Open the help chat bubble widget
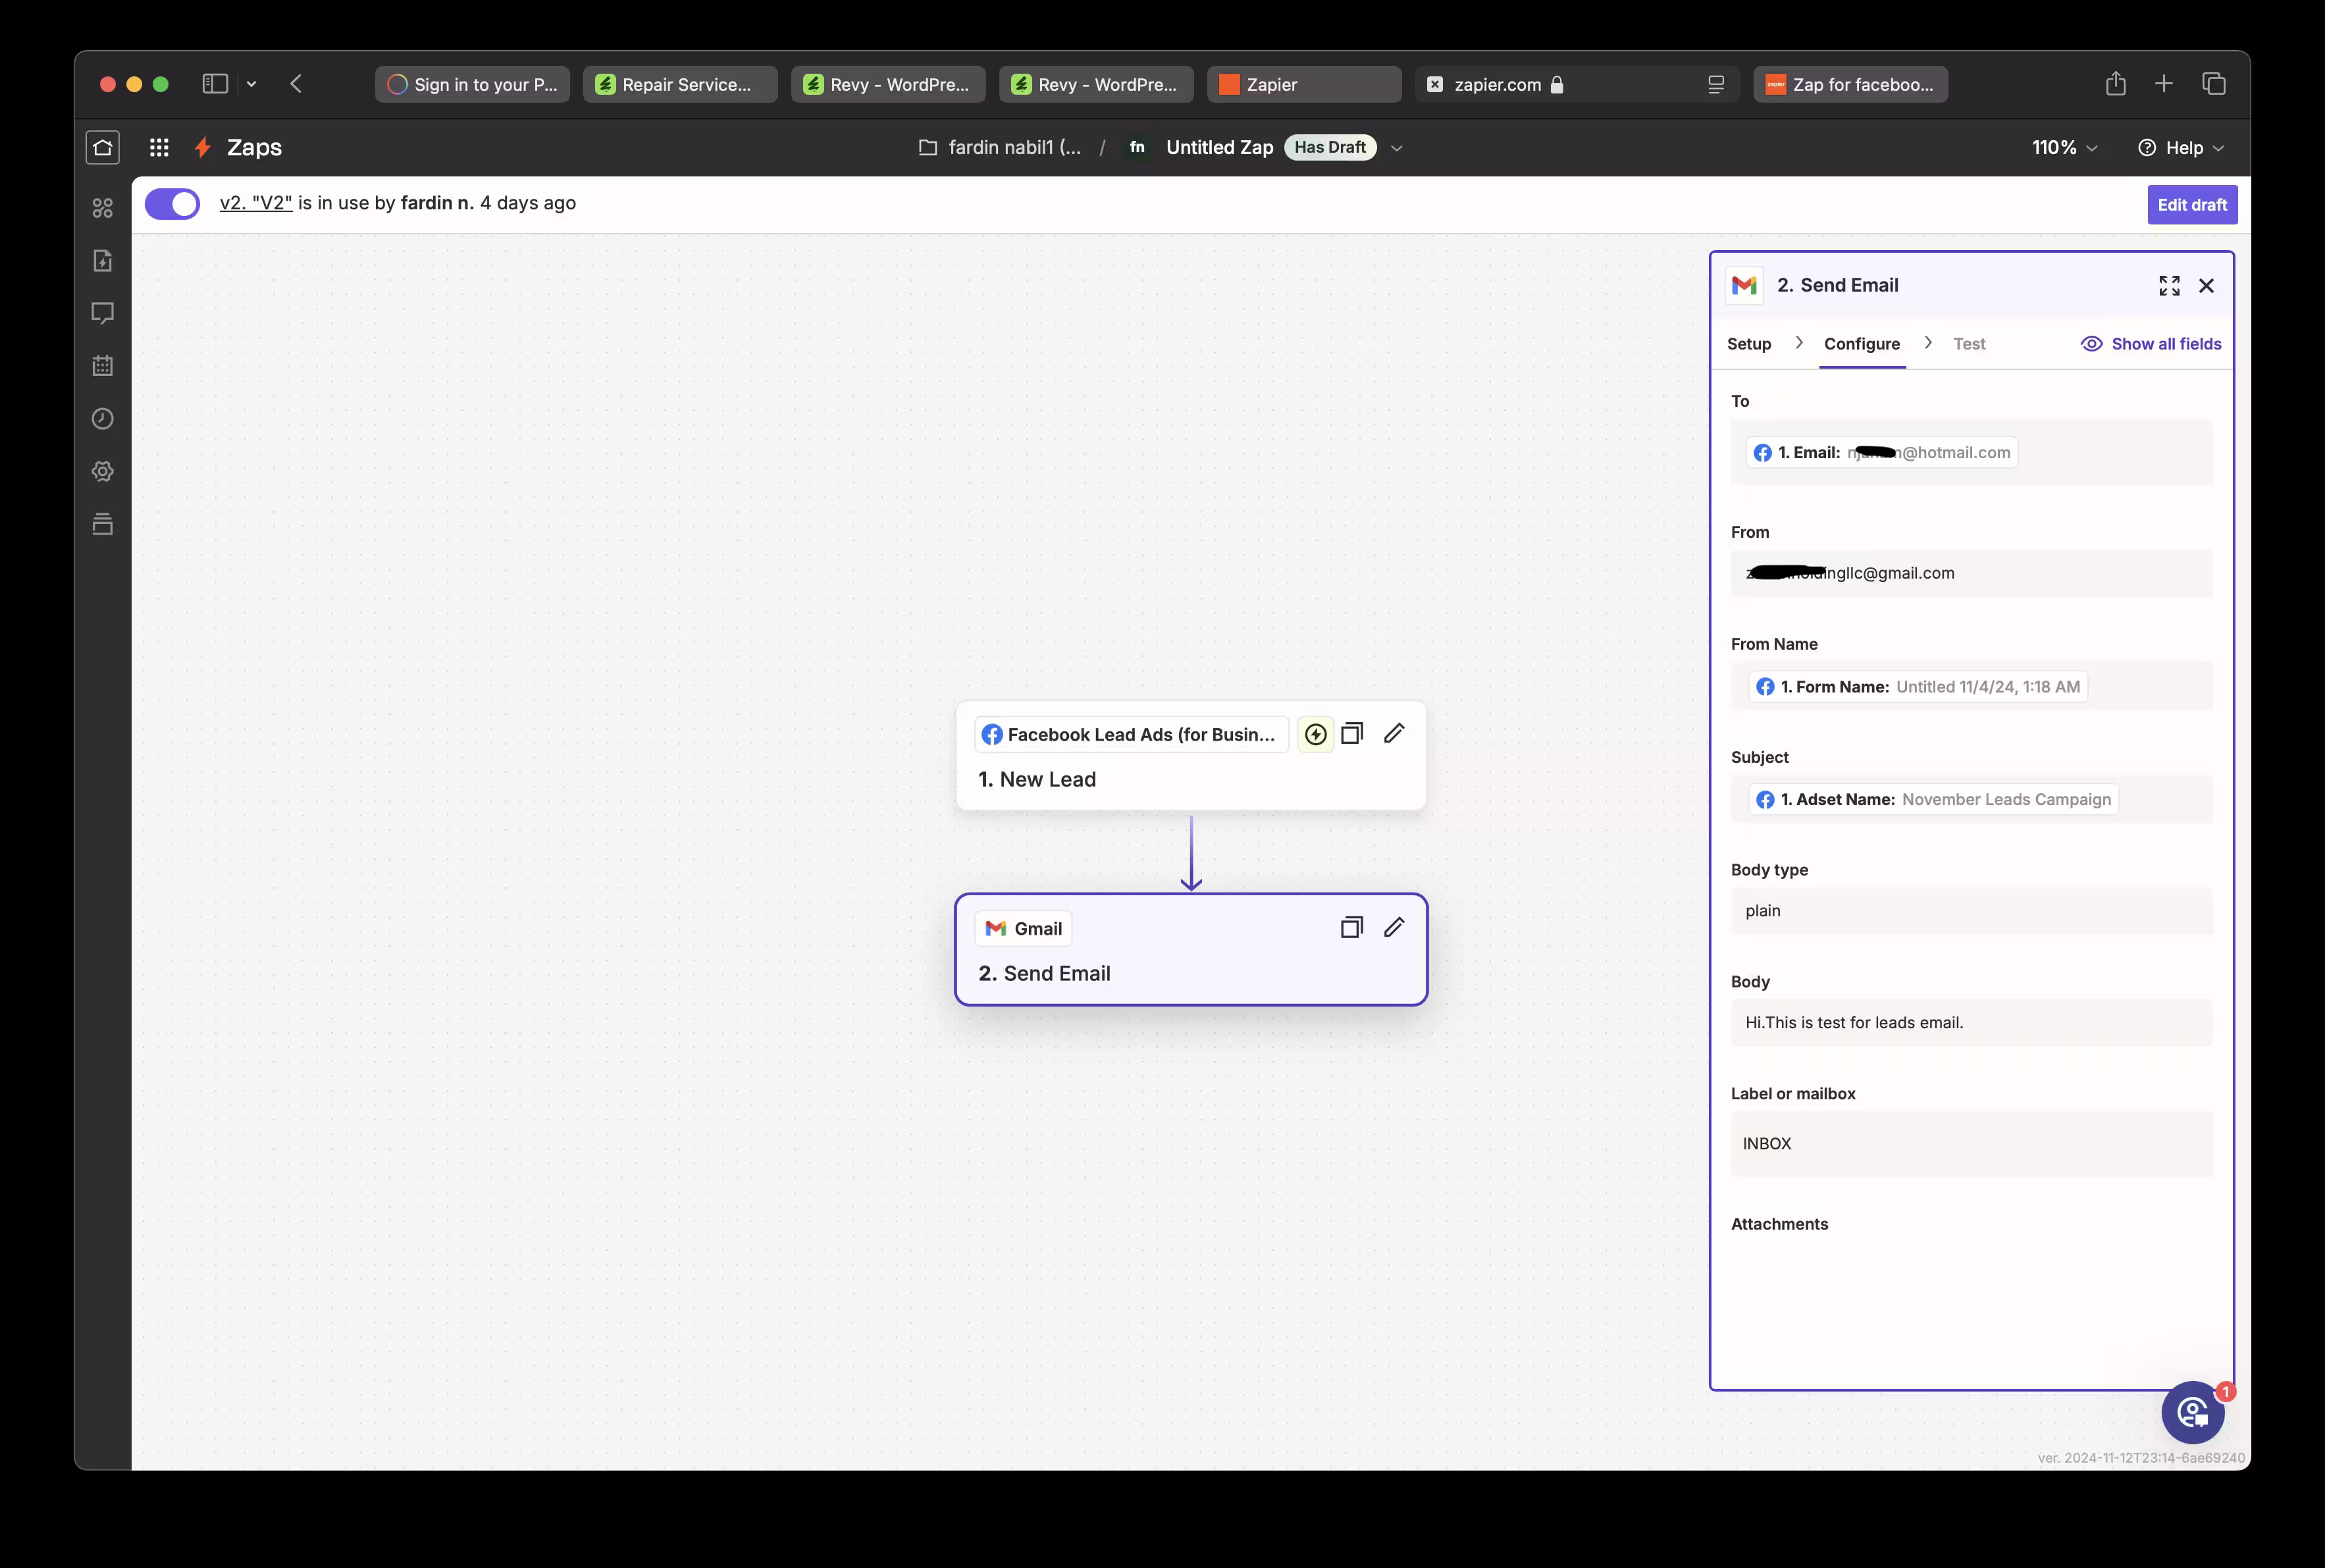The image size is (2325, 1568). point(2192,1412)
